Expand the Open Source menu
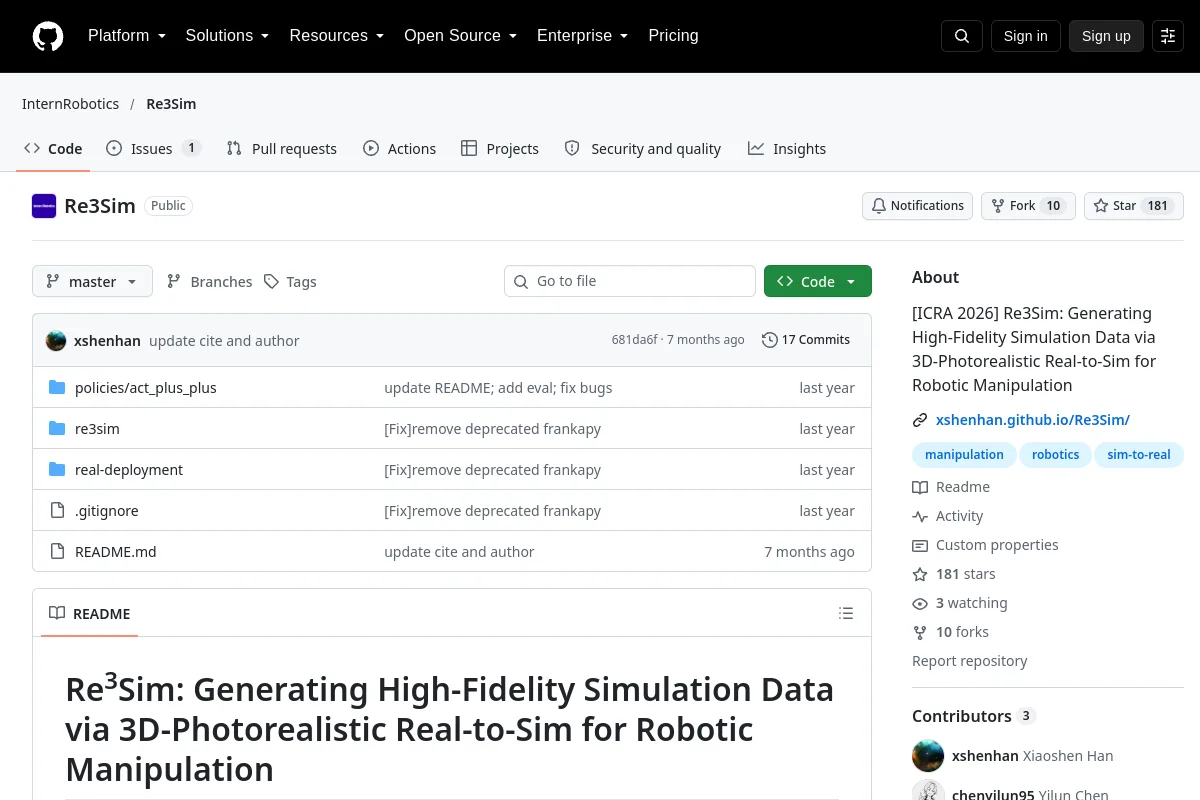This screenshot has height=800, width=1200. tap(460, 36)
